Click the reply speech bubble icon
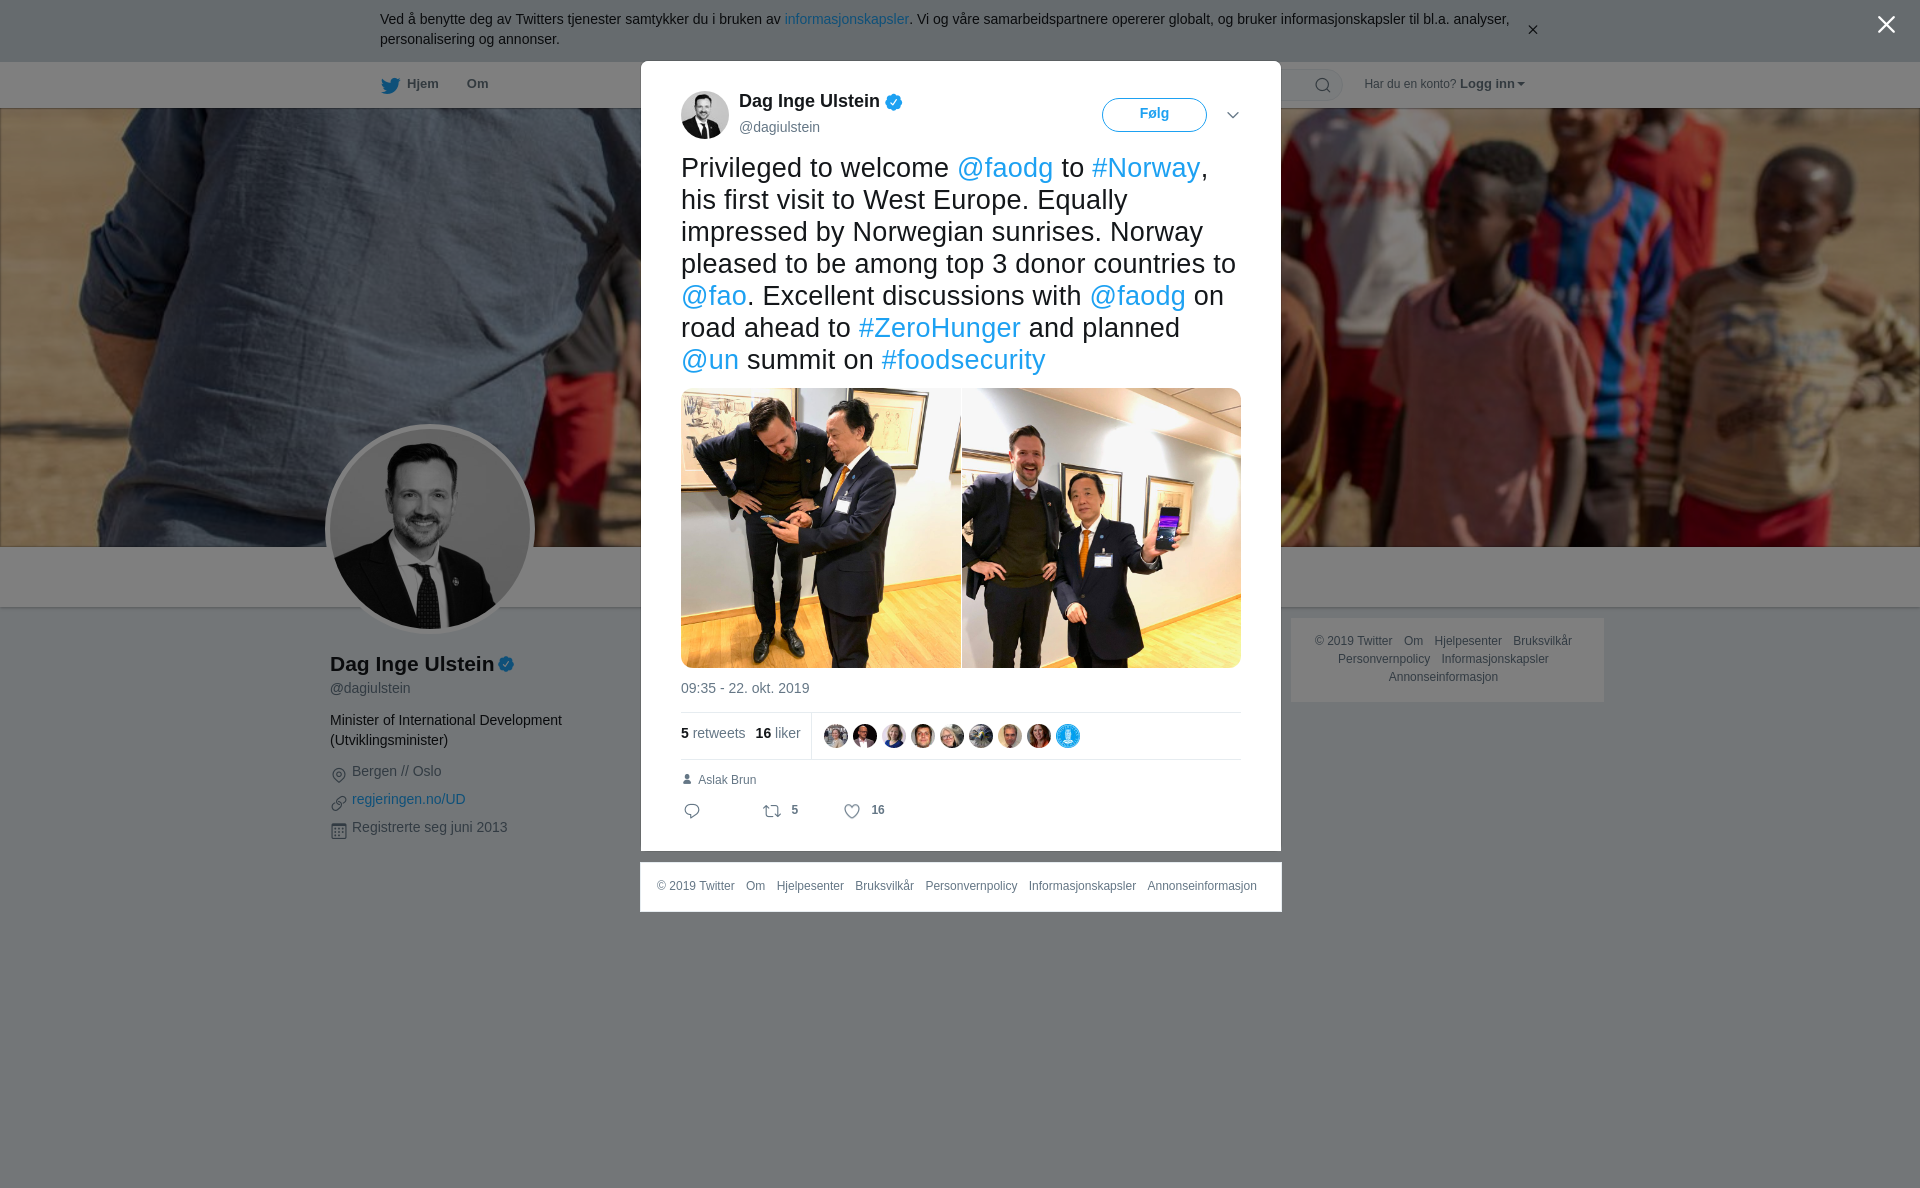 point(692,811)
